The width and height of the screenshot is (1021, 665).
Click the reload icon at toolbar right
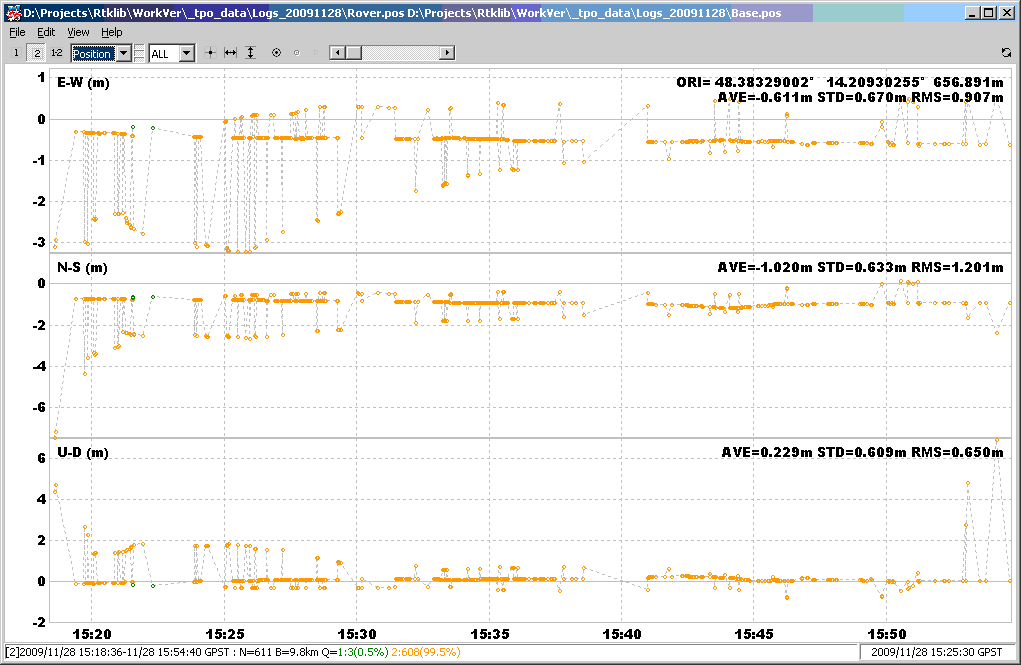[1005, 53]
